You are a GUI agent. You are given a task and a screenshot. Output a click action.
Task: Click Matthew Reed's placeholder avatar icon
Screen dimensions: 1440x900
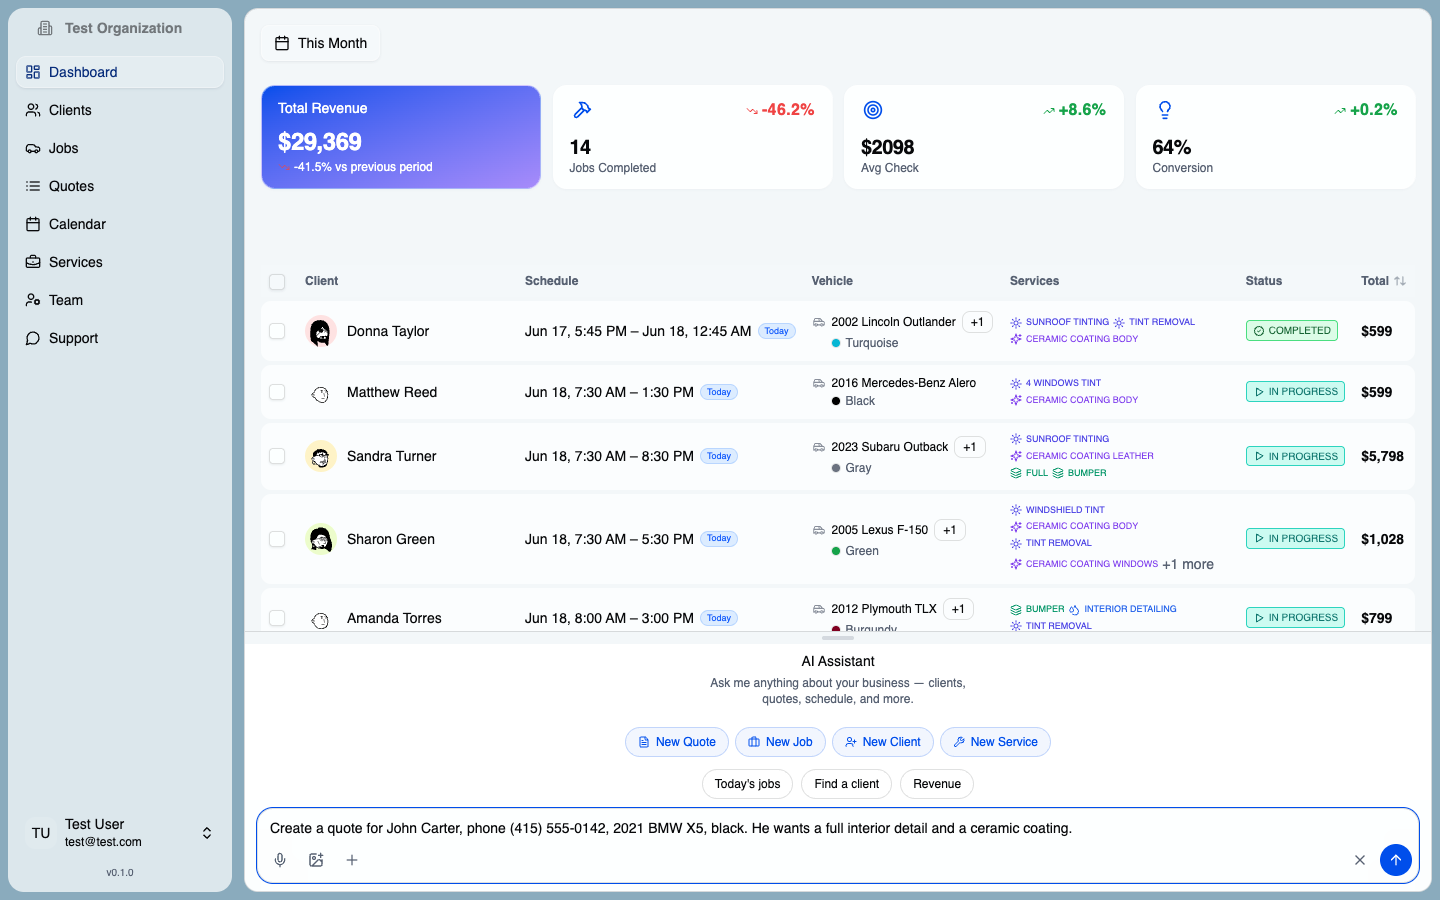click(x=320, y=393)
